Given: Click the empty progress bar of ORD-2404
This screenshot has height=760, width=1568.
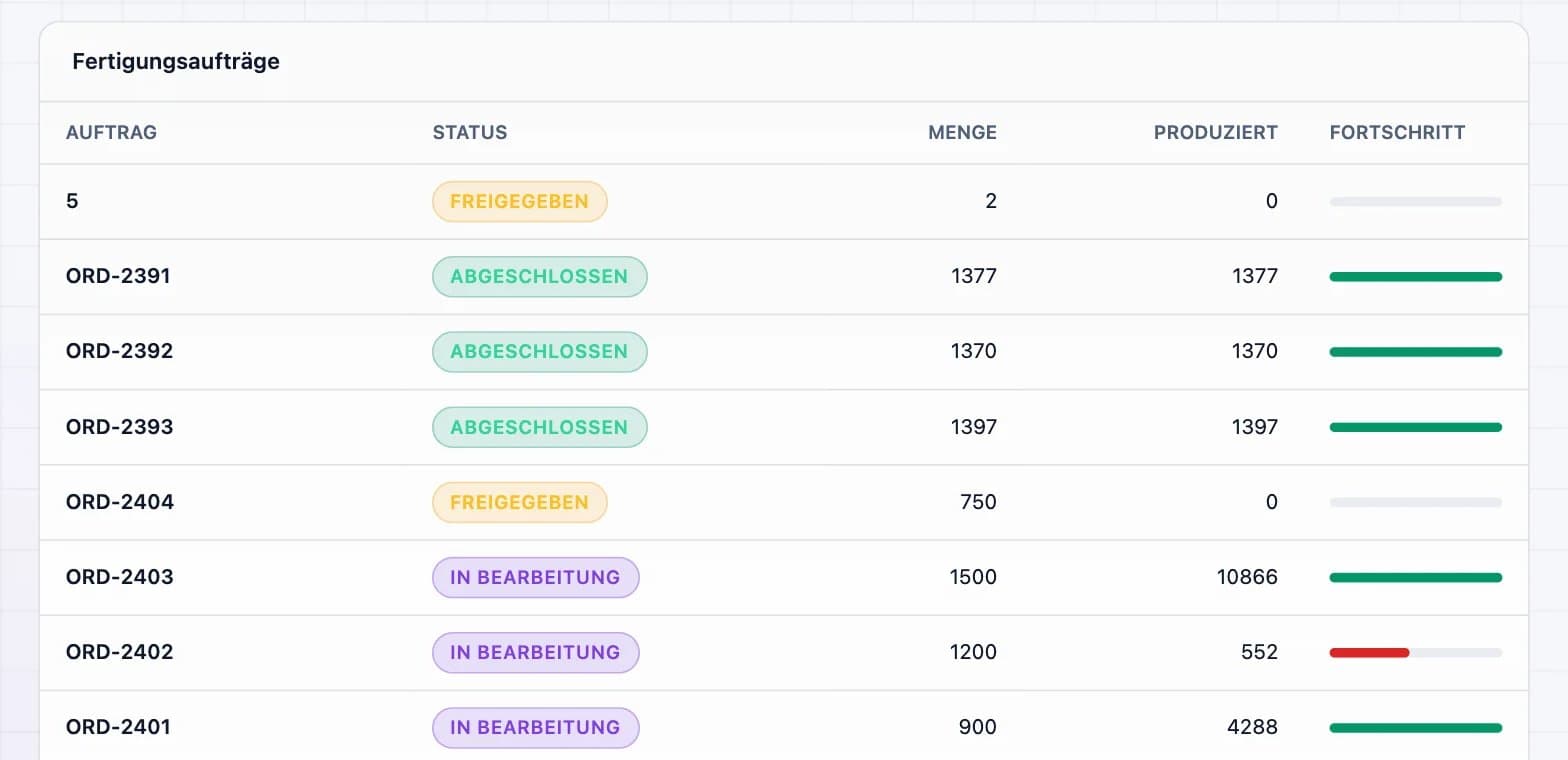Looking at the screenshot, I should pos(1416,502).
